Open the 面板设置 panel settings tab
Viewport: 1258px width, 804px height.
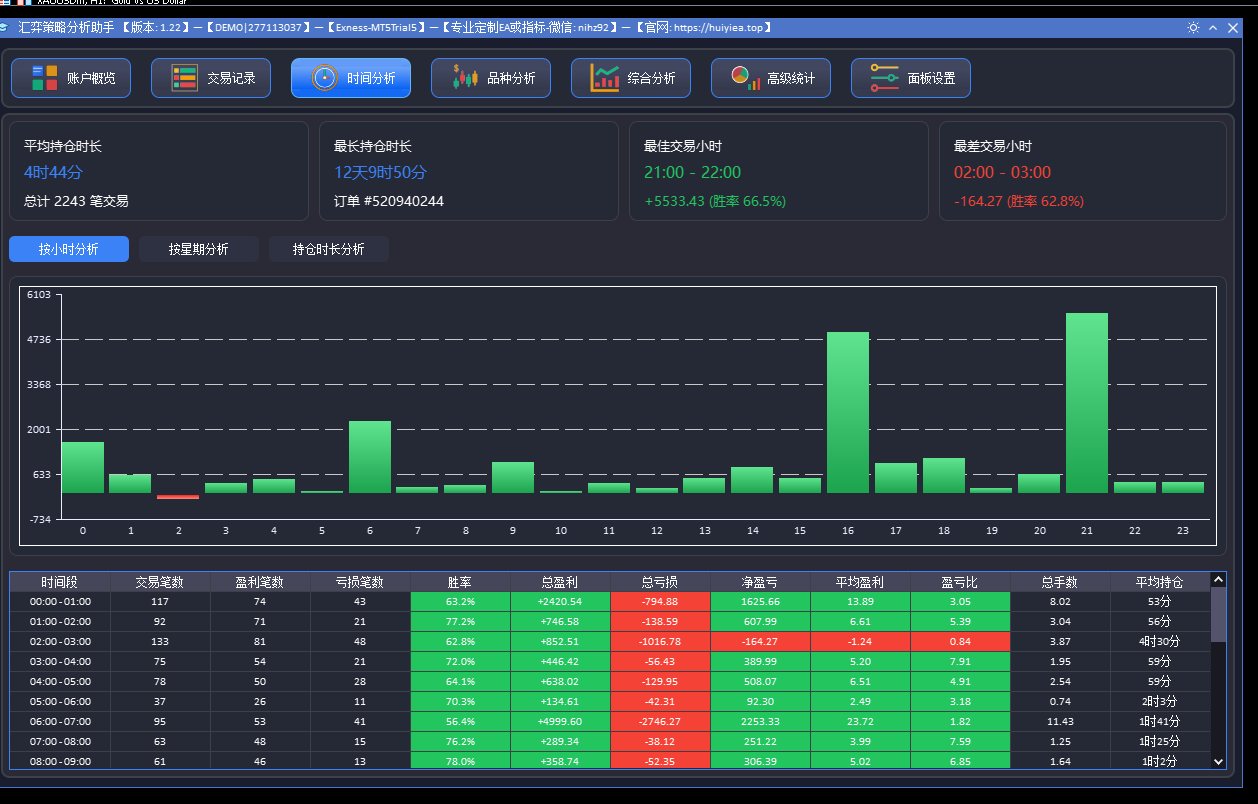[911, 78]
